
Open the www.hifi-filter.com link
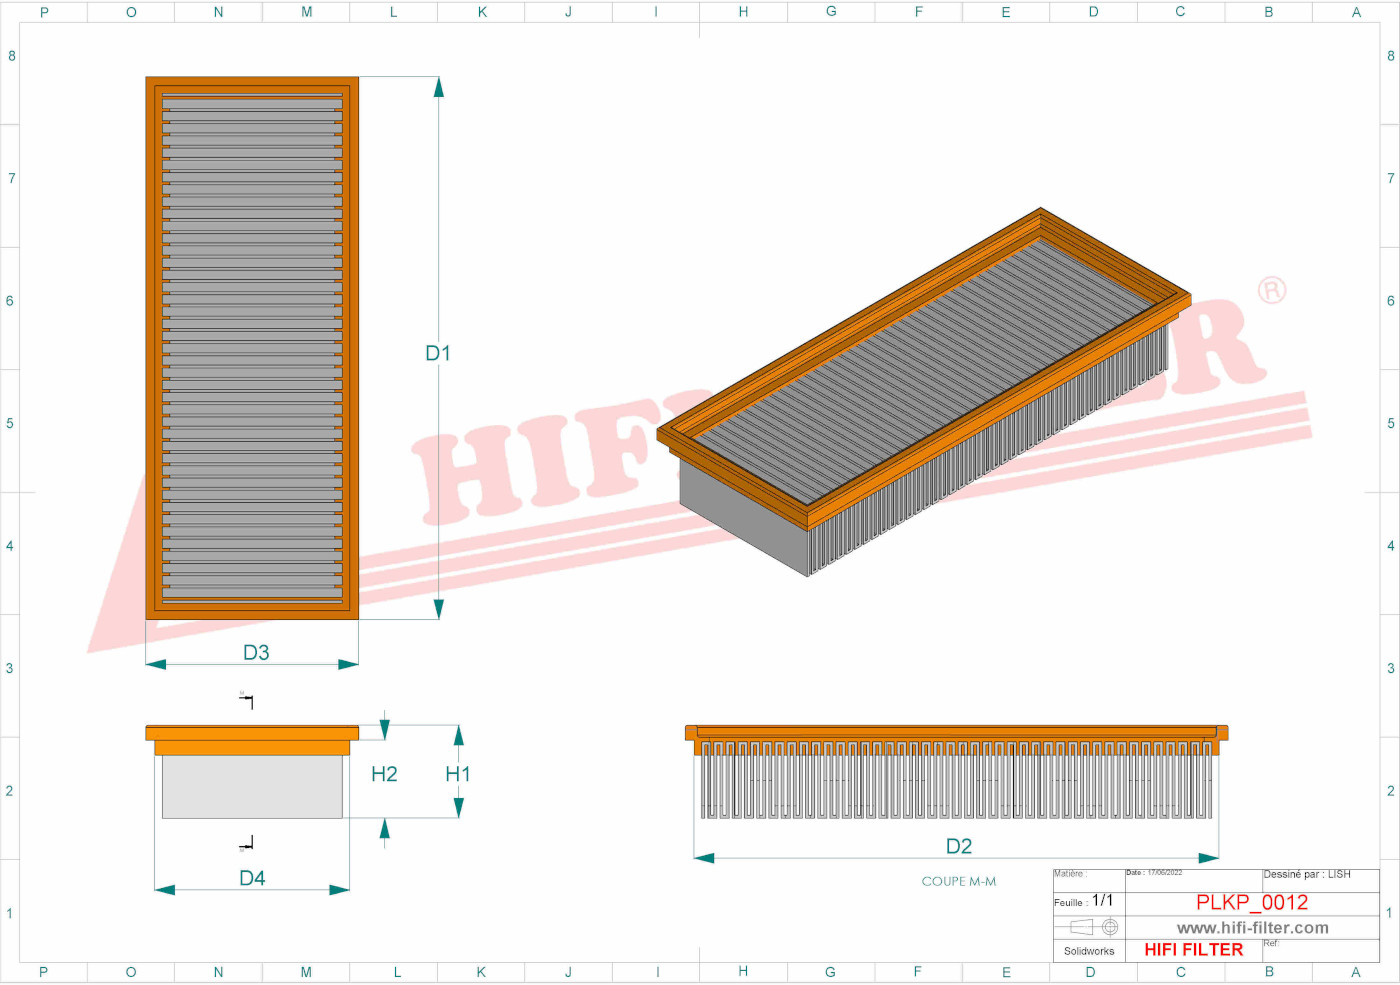(1252, 927)
